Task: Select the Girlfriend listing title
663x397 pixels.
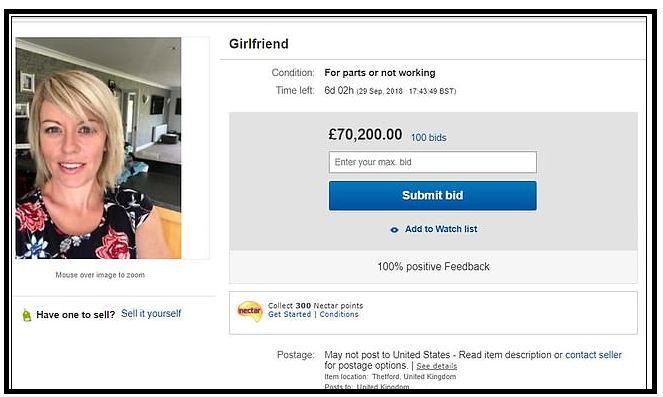Action: click(x=259, y=44)
